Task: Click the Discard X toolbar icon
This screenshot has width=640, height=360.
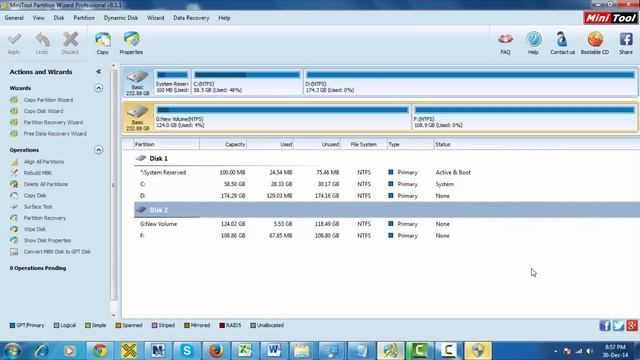Action: point(70,43)
